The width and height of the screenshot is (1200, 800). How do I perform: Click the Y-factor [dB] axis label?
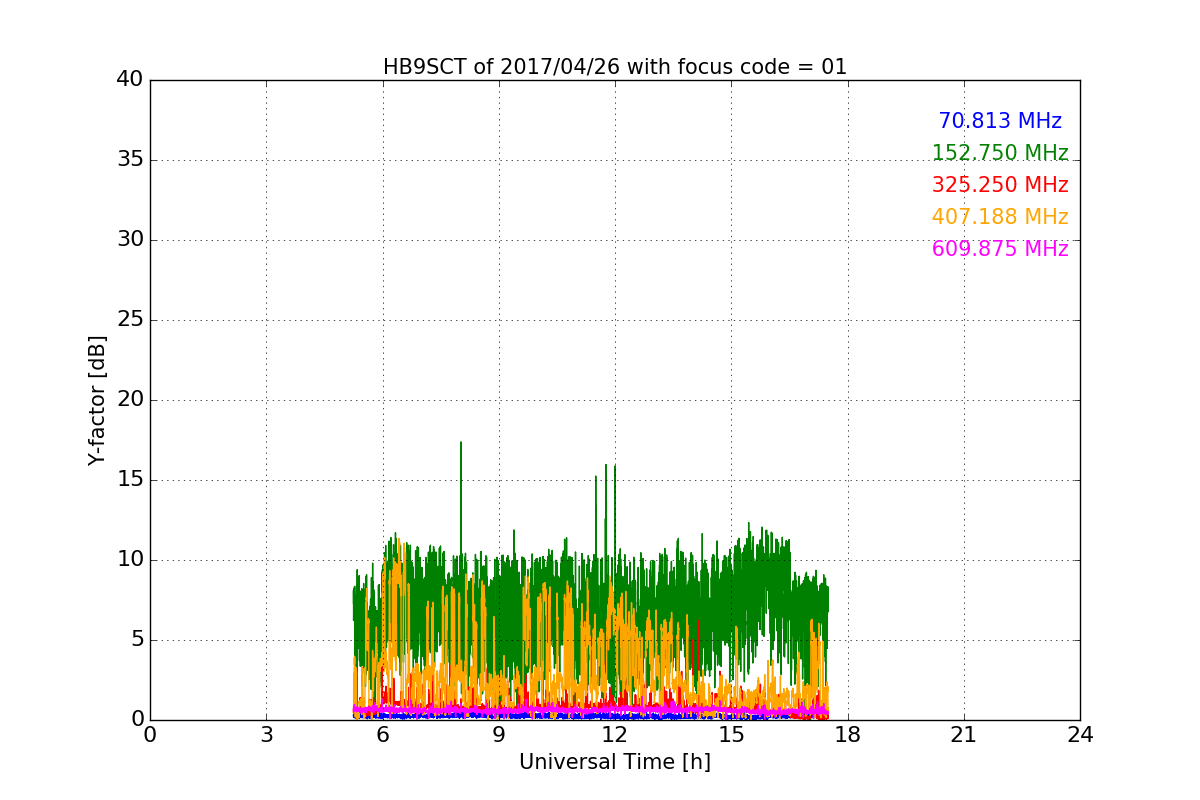tap(97, 400)
